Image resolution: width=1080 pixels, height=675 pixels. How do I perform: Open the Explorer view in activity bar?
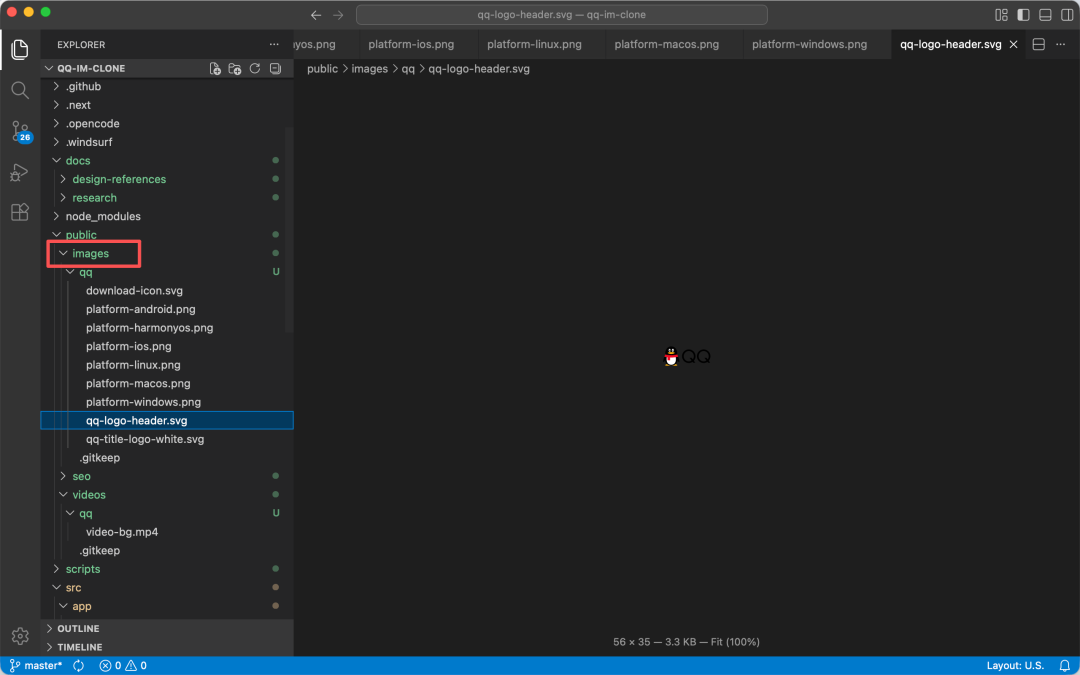(20, 49)
